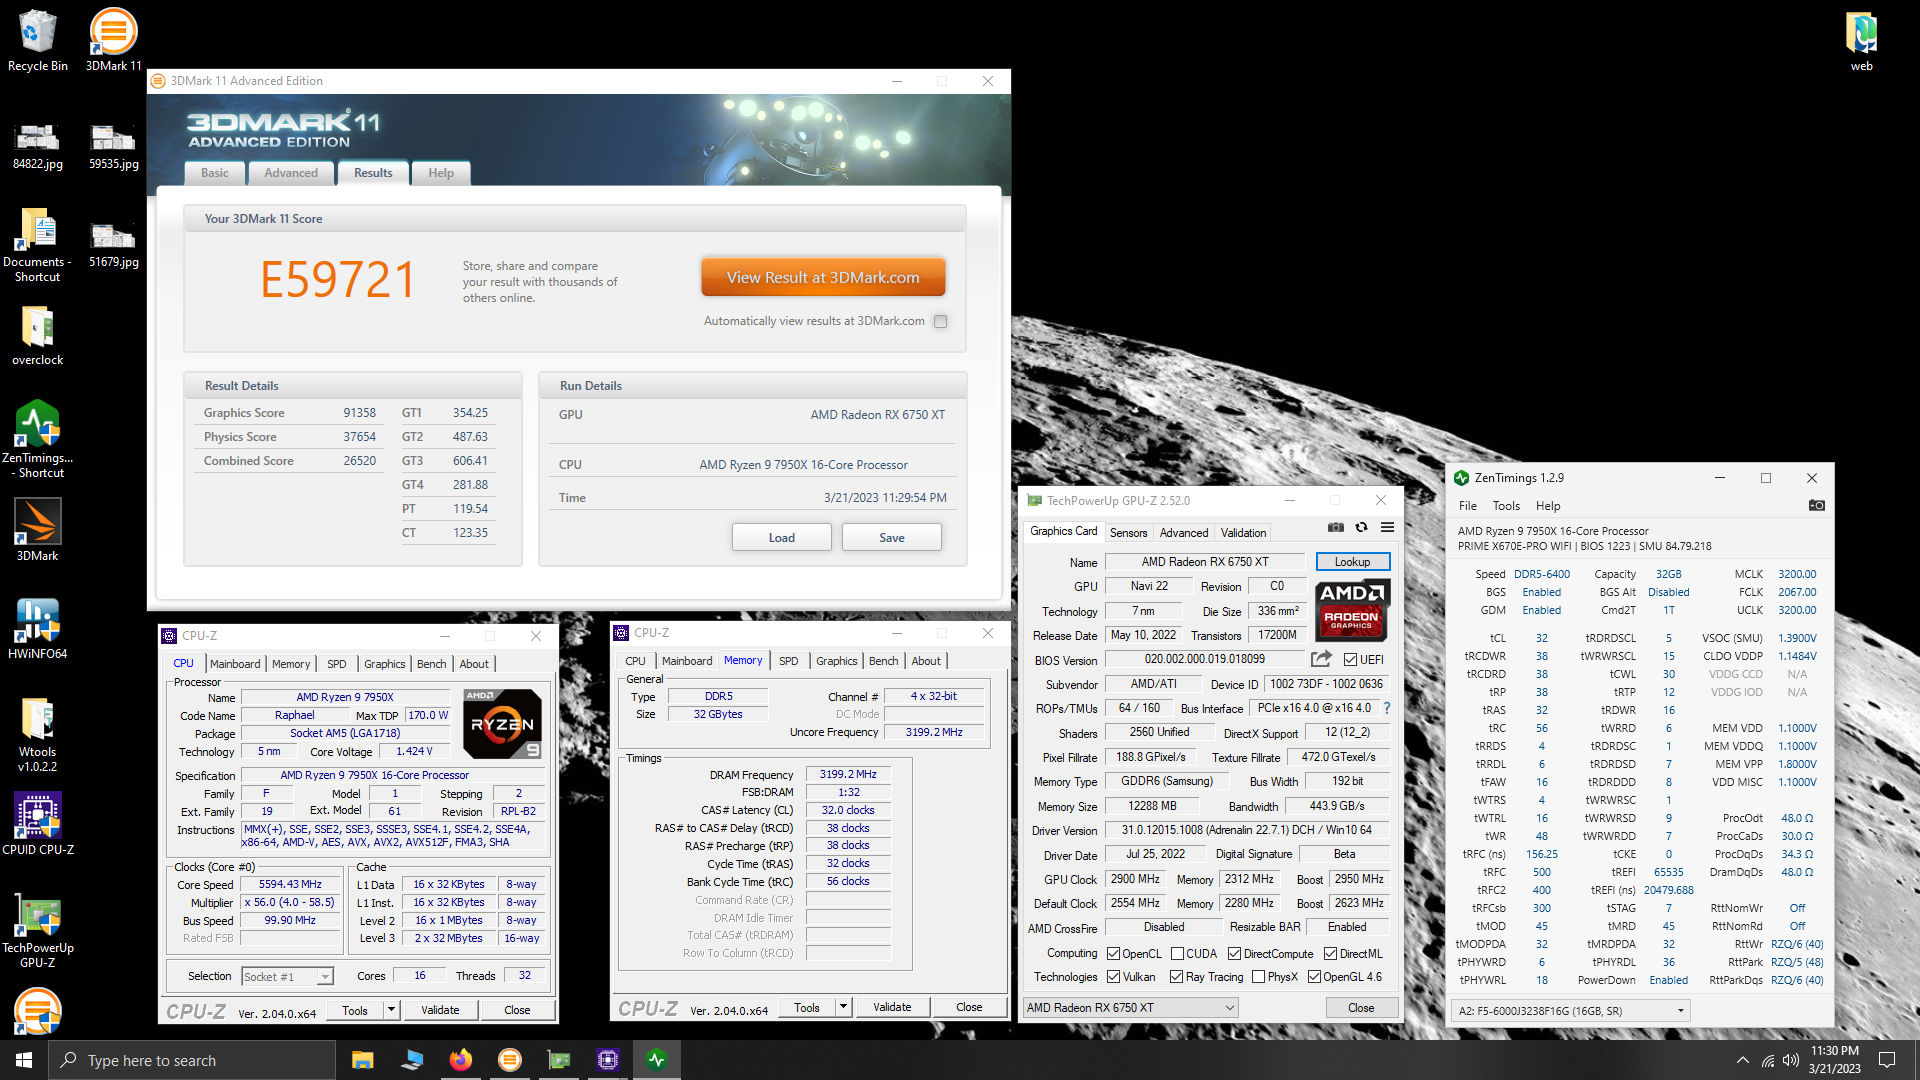The width and height of the screenshot is (1920, 1080).
Task: Open the 3DMark 11 desktop shortcut
Action: coord(113,40)
